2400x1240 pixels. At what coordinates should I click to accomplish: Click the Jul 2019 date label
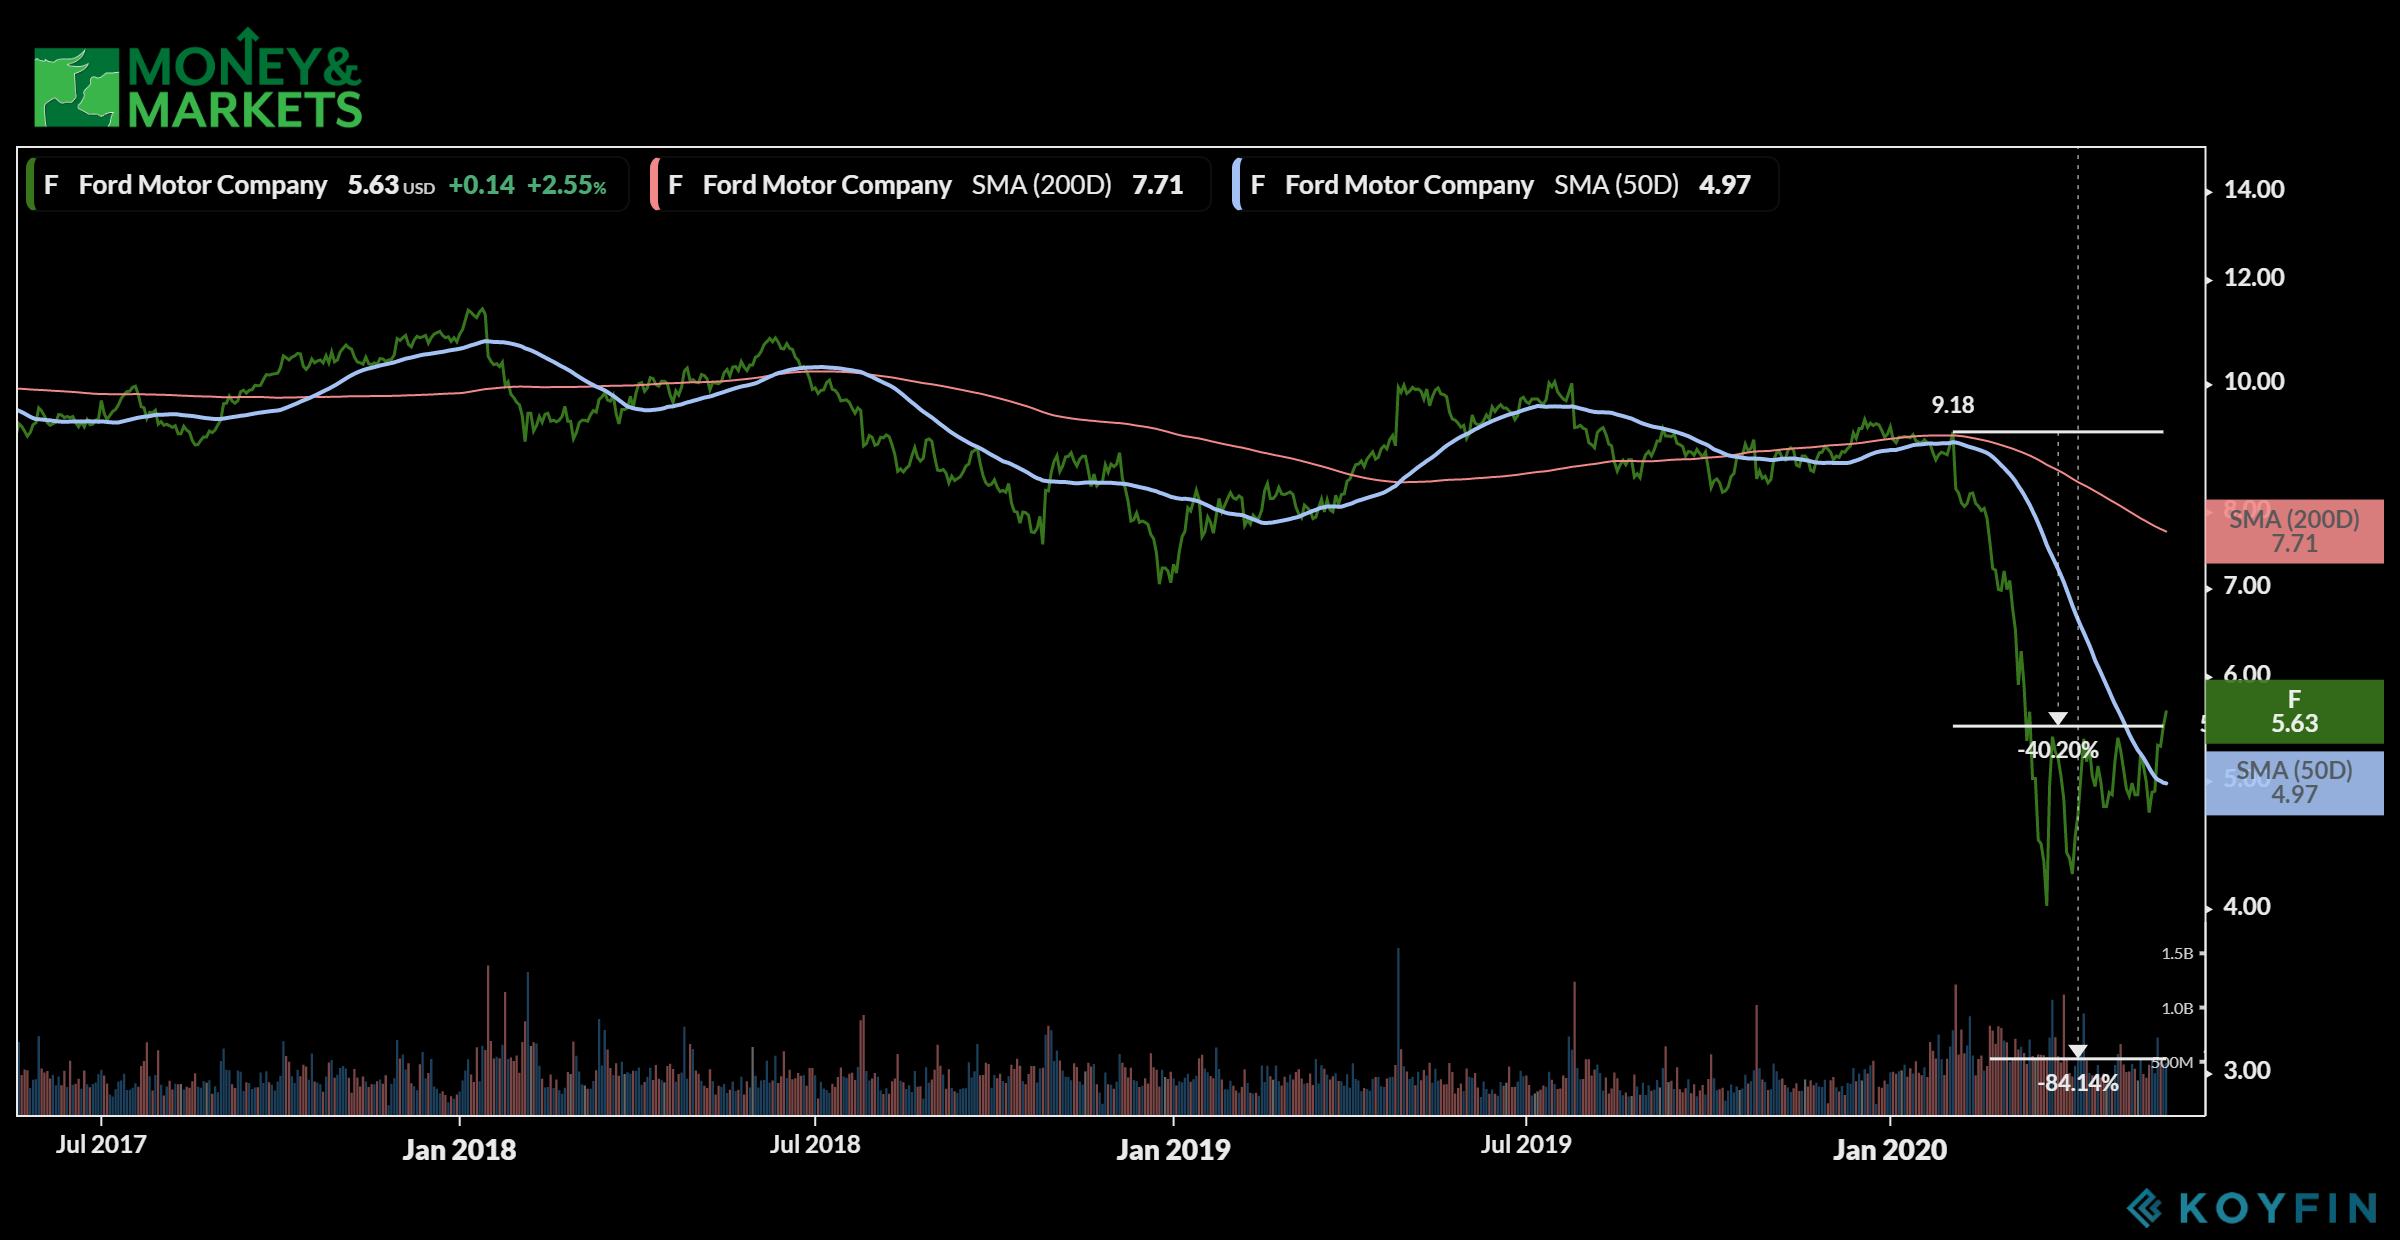coord(1526,1144)
